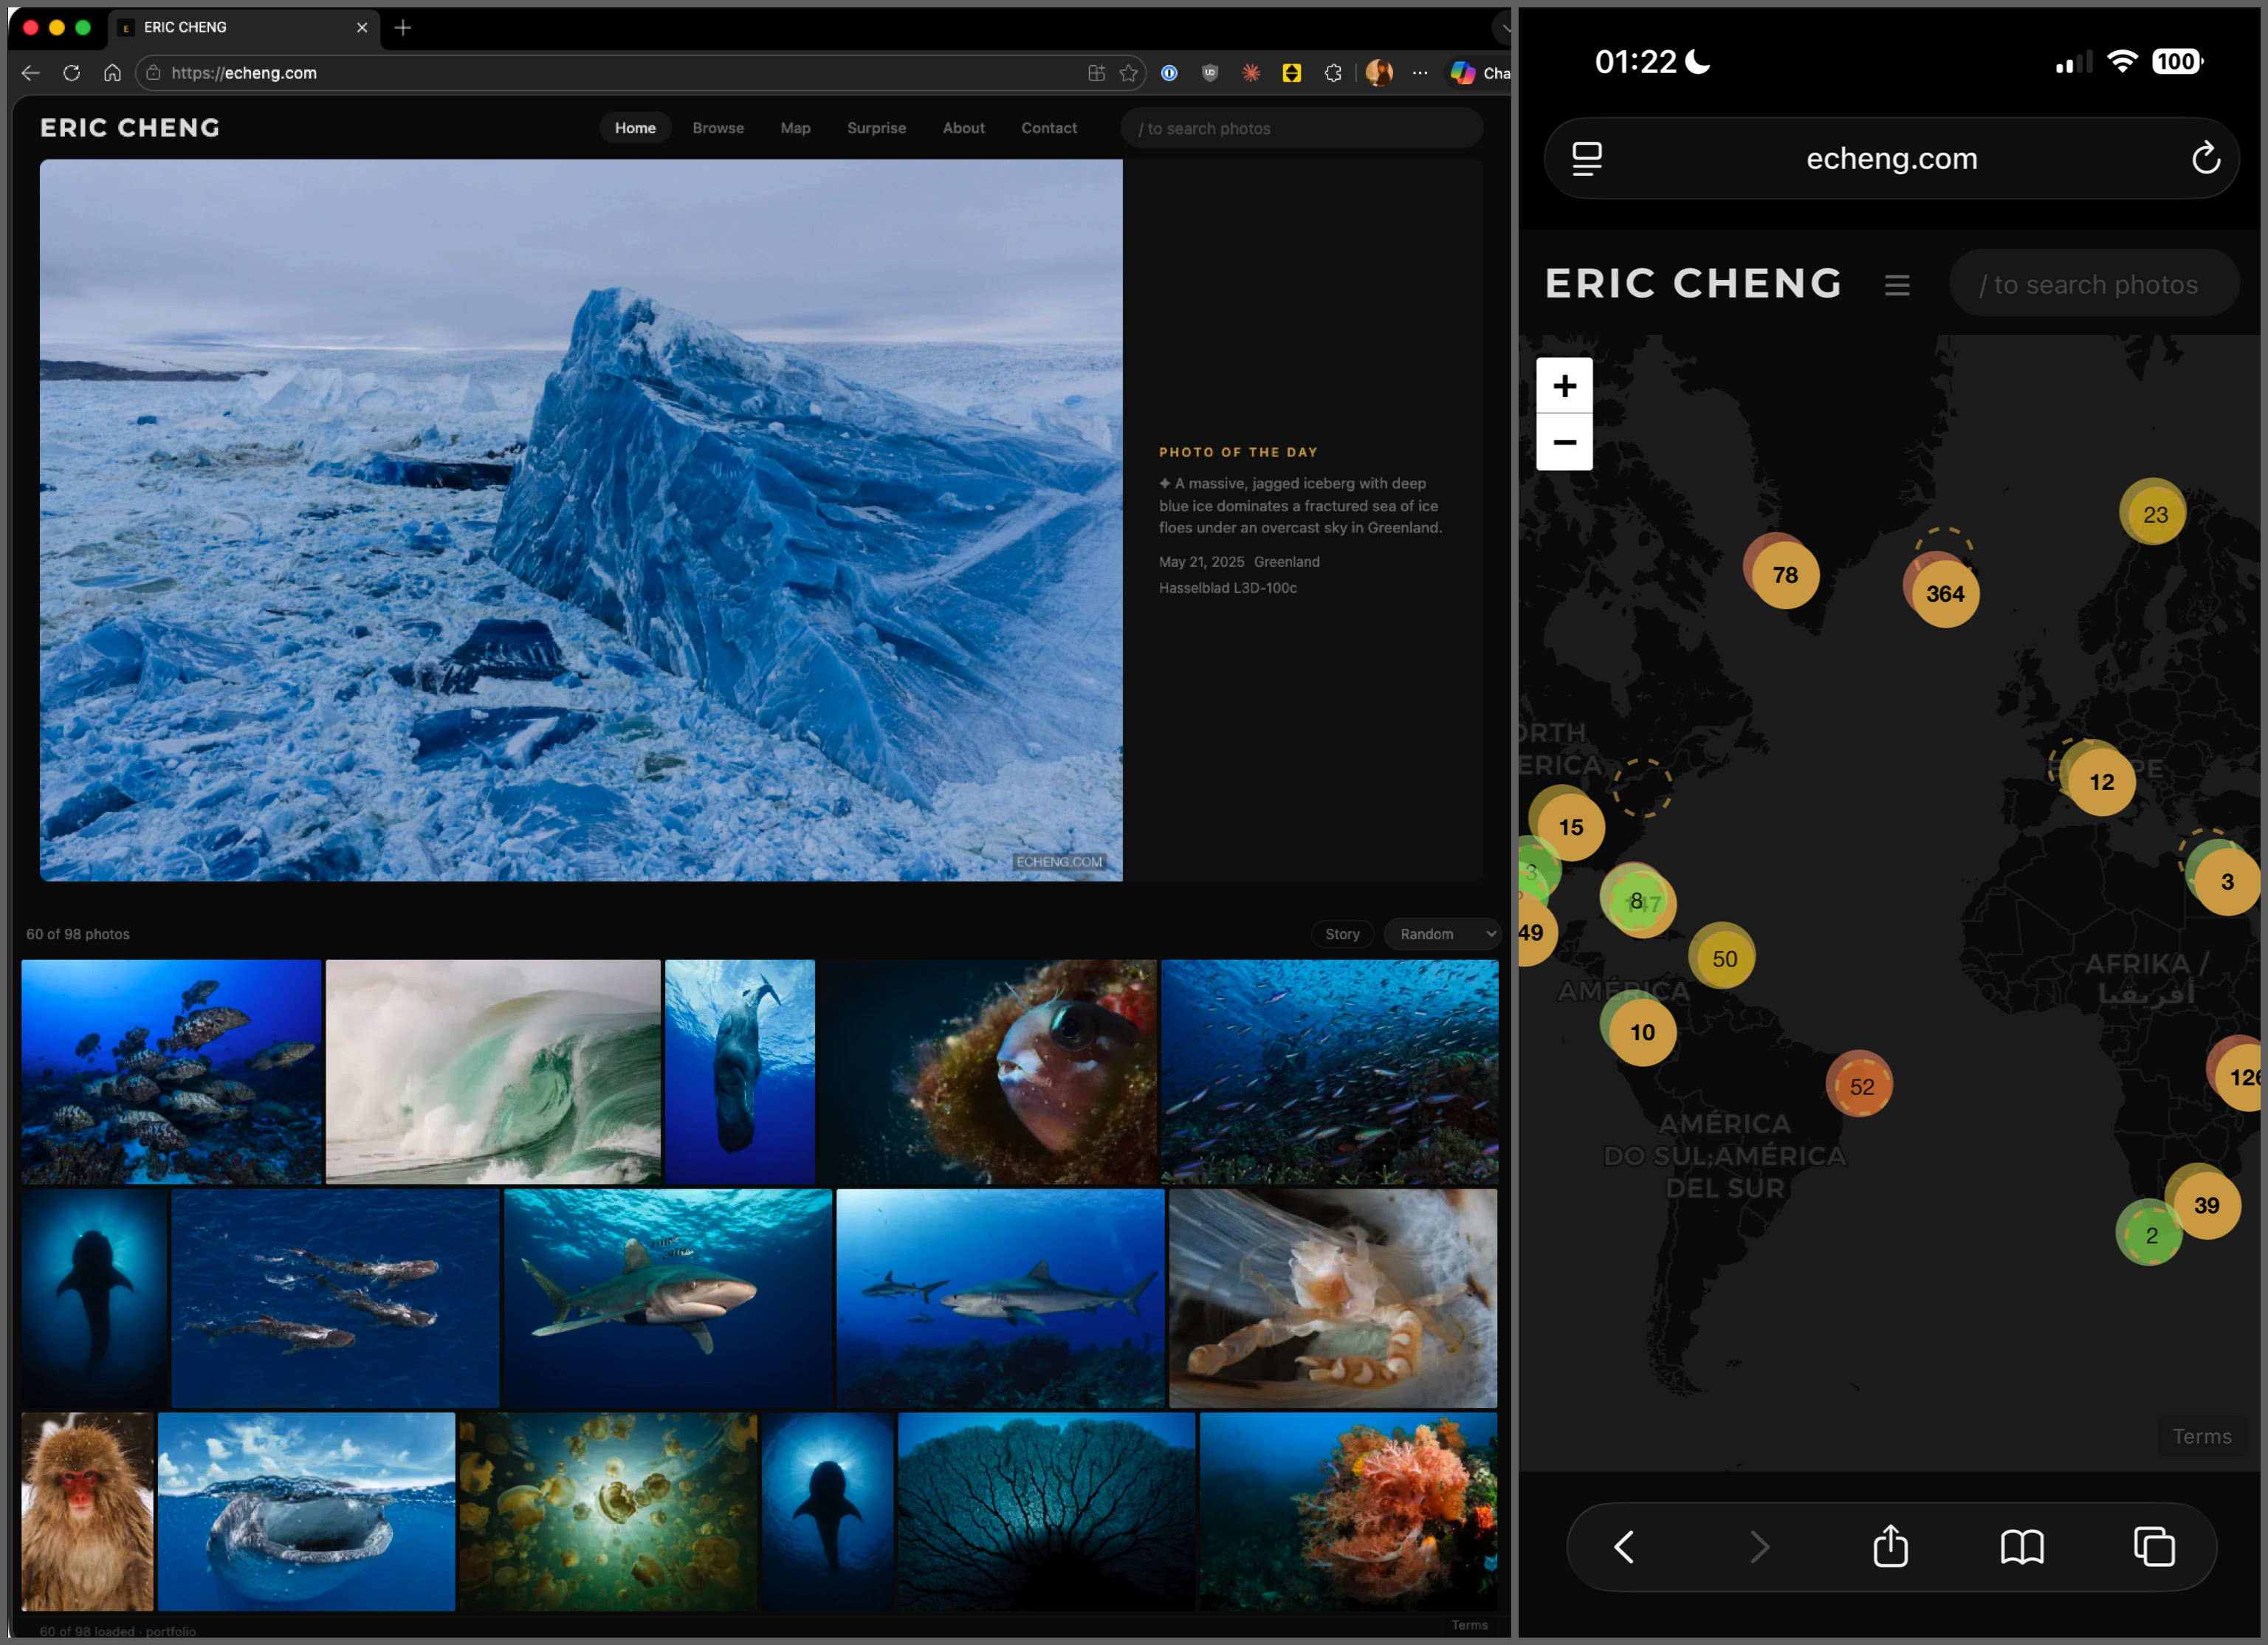Screen dimensions: 2268x1645
Task: Open the 23 map cluster marker
Action: 2155,514
